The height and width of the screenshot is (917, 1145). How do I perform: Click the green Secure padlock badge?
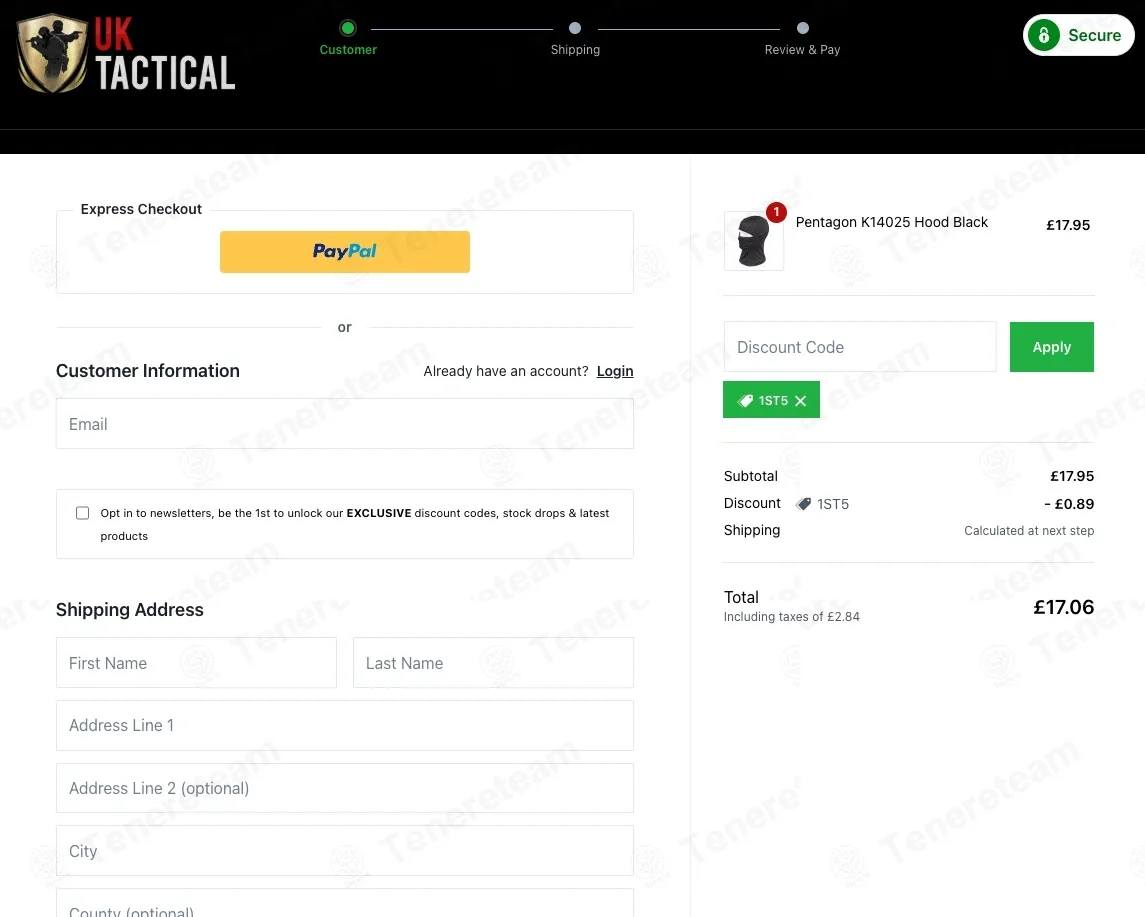(x=1078, y=35)
